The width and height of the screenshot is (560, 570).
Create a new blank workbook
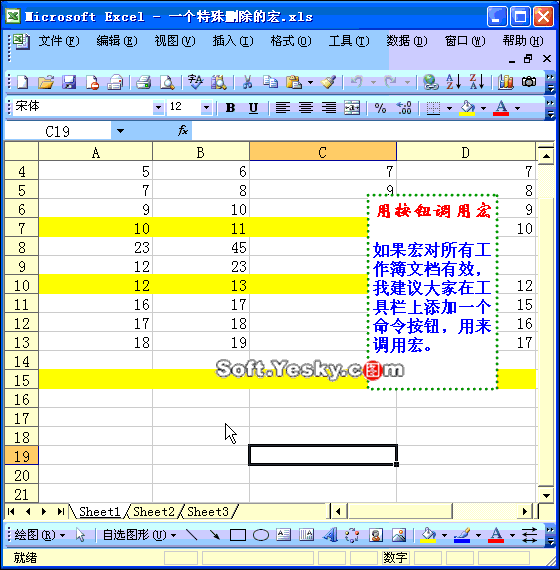[x=23, y=82]
